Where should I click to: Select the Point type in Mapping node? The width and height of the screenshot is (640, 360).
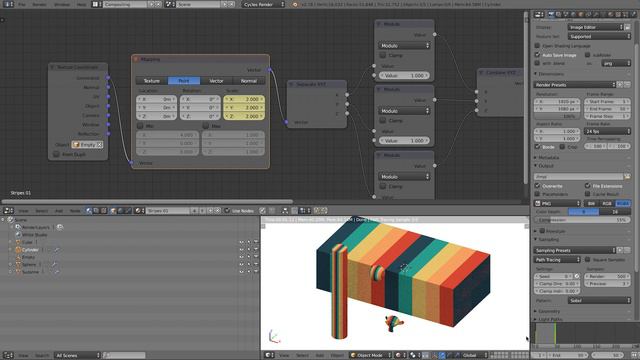point(184,81)
